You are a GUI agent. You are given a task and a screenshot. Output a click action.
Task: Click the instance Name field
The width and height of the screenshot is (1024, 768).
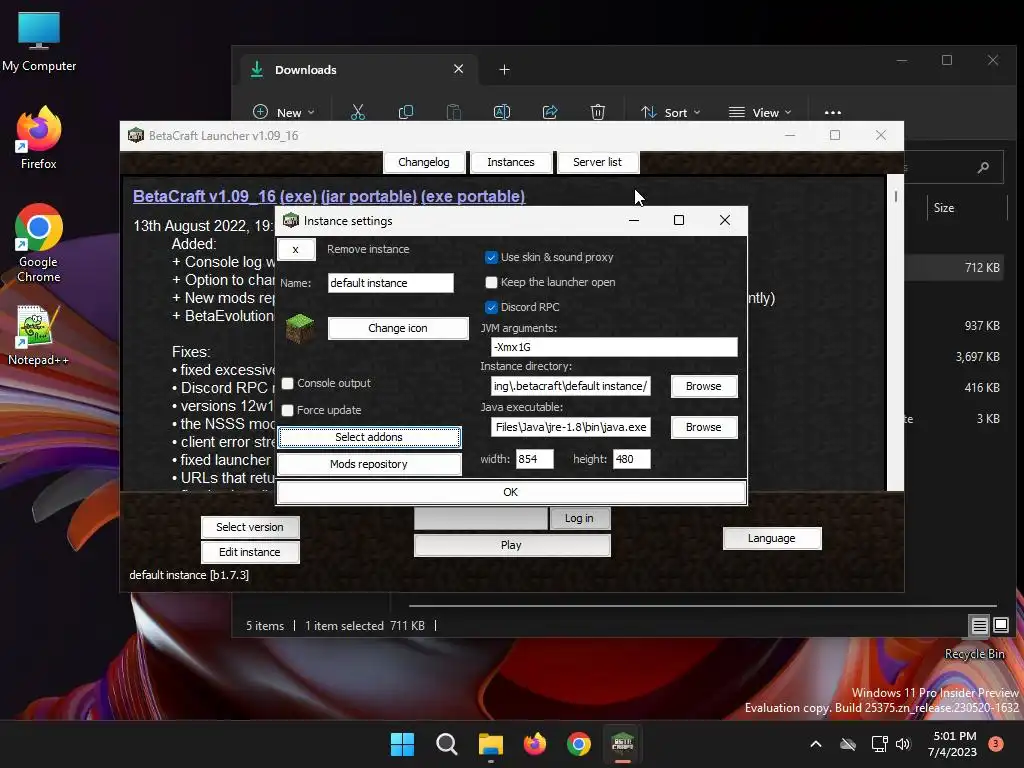pos(391,283)
